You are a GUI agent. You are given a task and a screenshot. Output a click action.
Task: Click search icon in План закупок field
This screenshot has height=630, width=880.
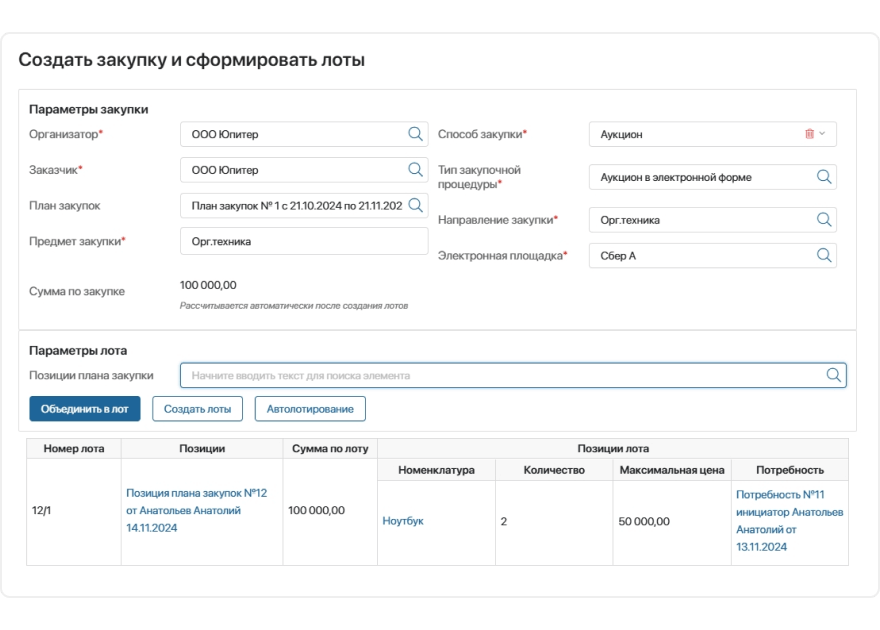click(415, 206)
